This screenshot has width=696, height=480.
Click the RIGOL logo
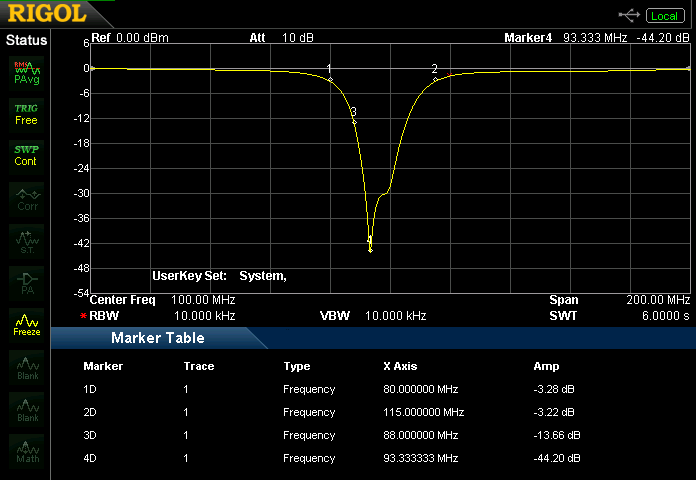[x=47, y=13]
